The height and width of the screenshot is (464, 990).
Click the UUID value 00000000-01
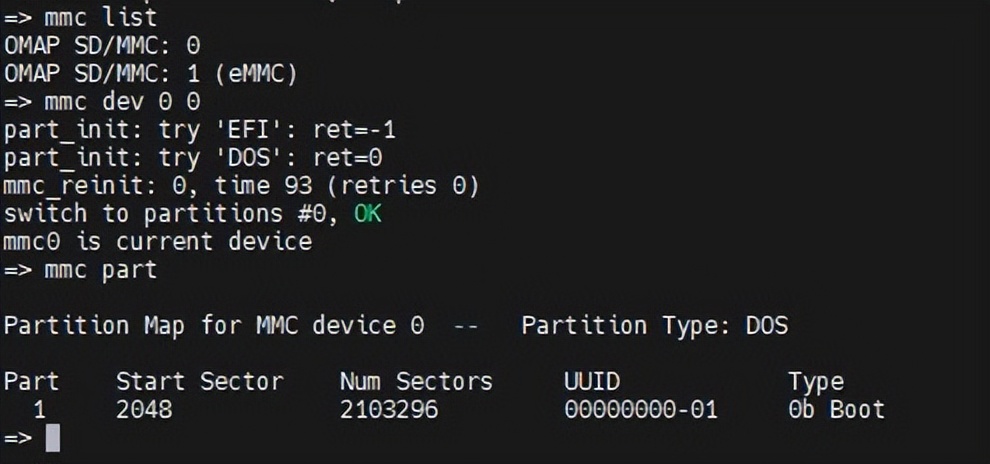coord(640,409)
